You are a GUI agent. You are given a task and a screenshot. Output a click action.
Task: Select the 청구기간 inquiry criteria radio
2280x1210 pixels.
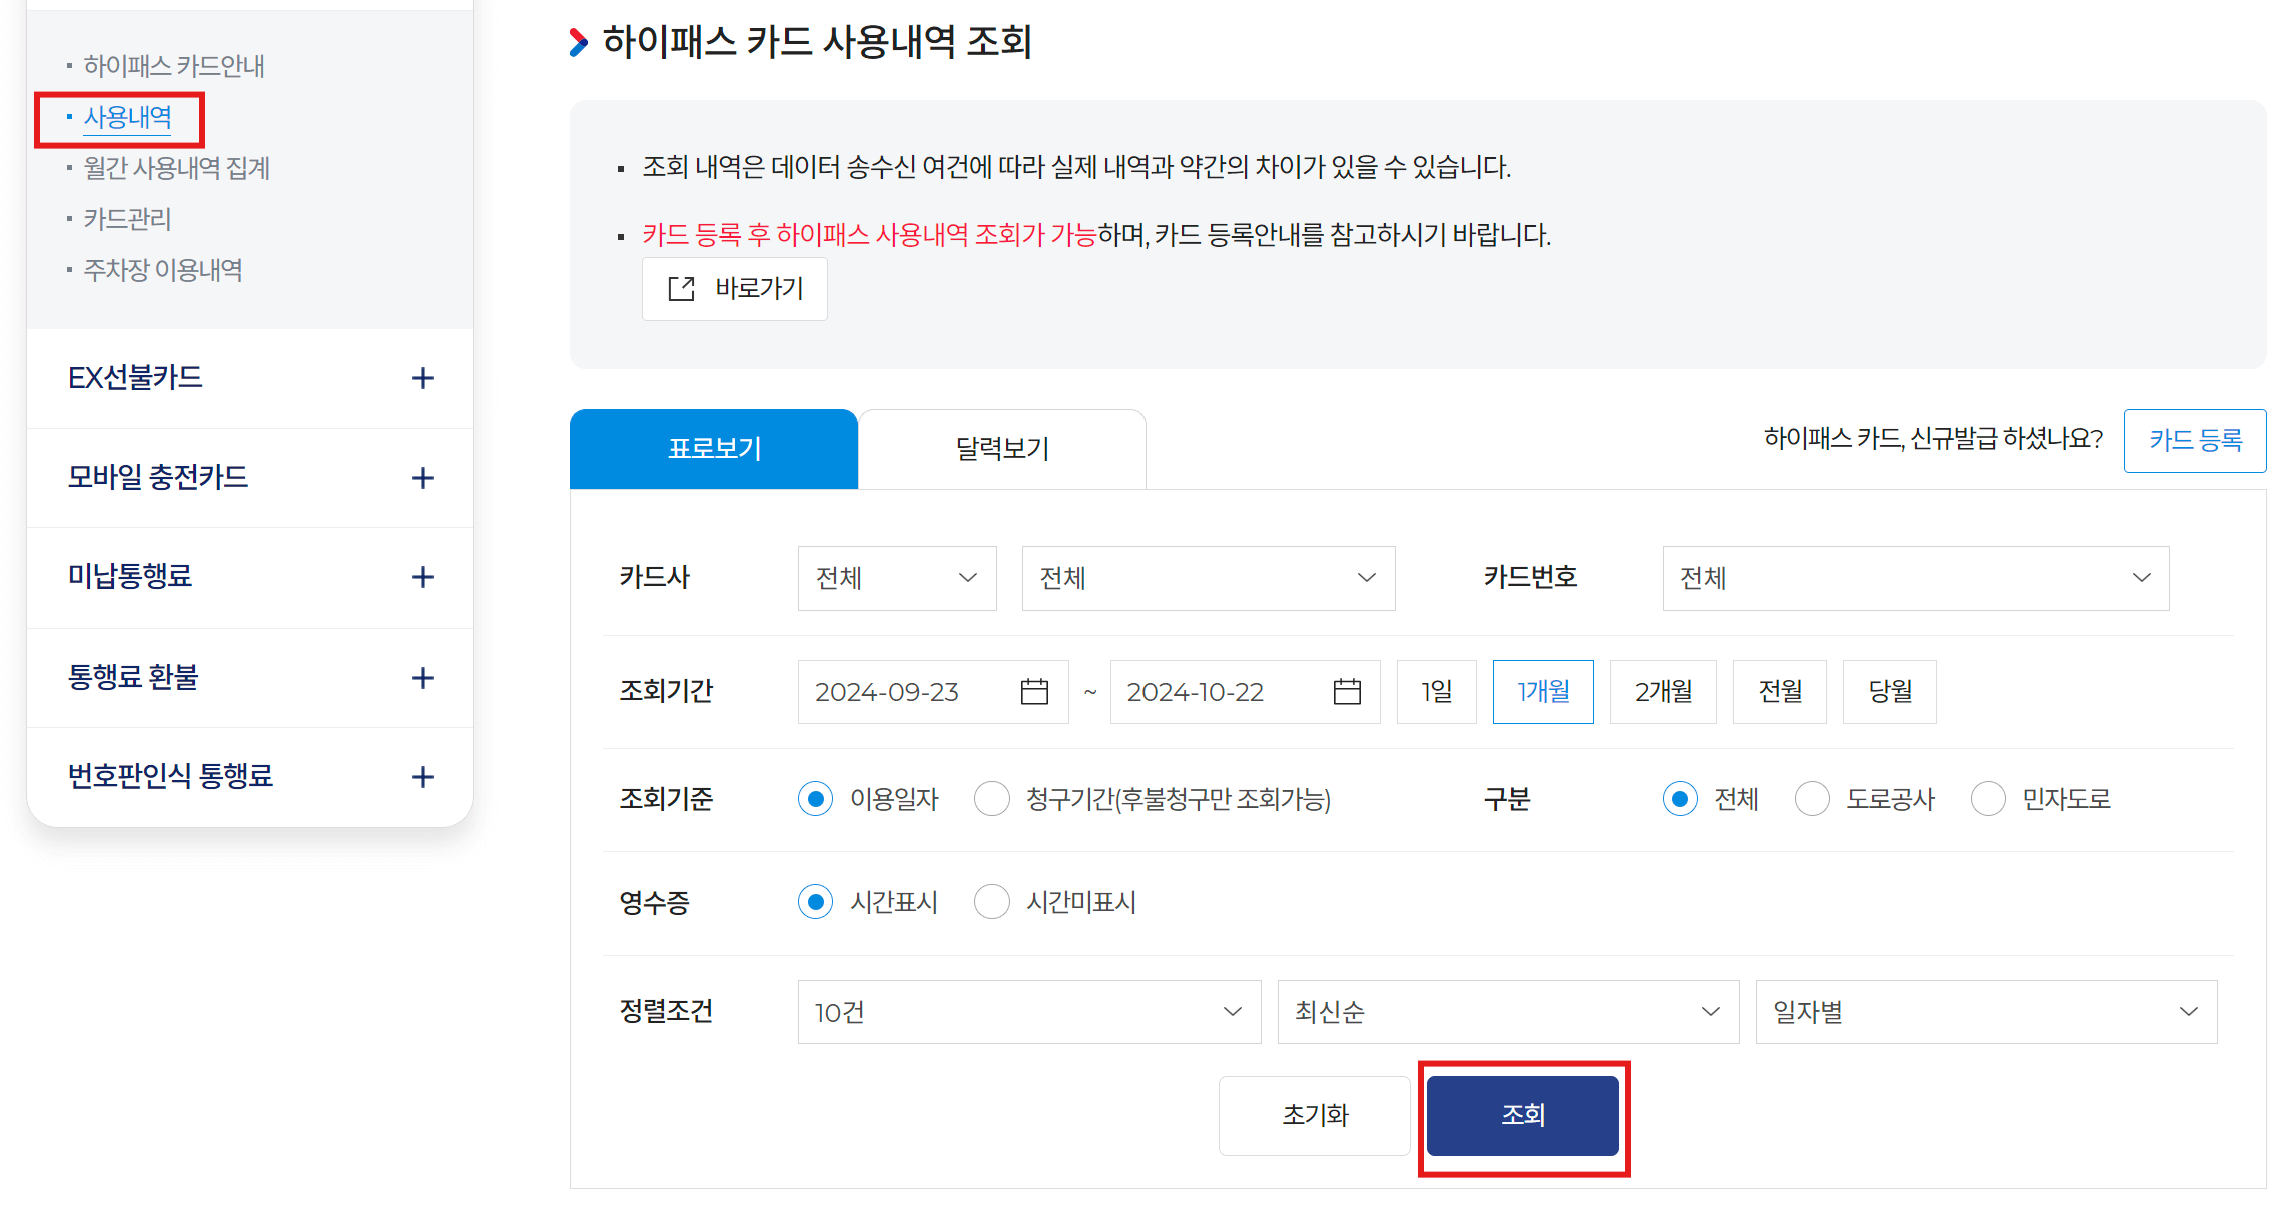991,798
